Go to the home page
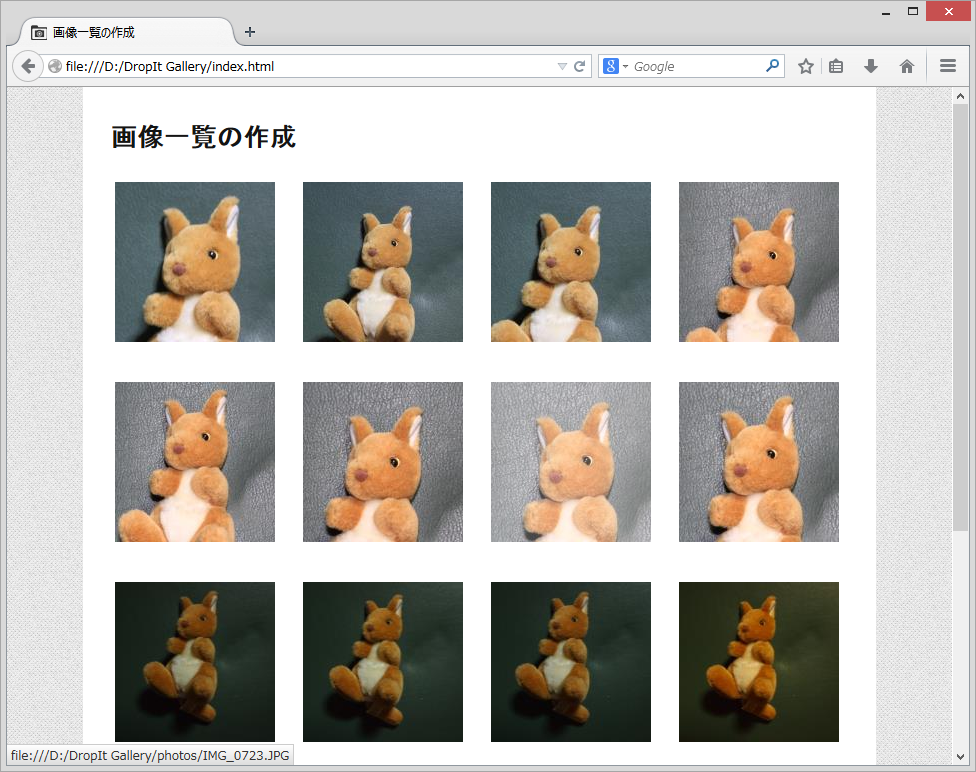976x772 pixels. click(x=905, y=65)
